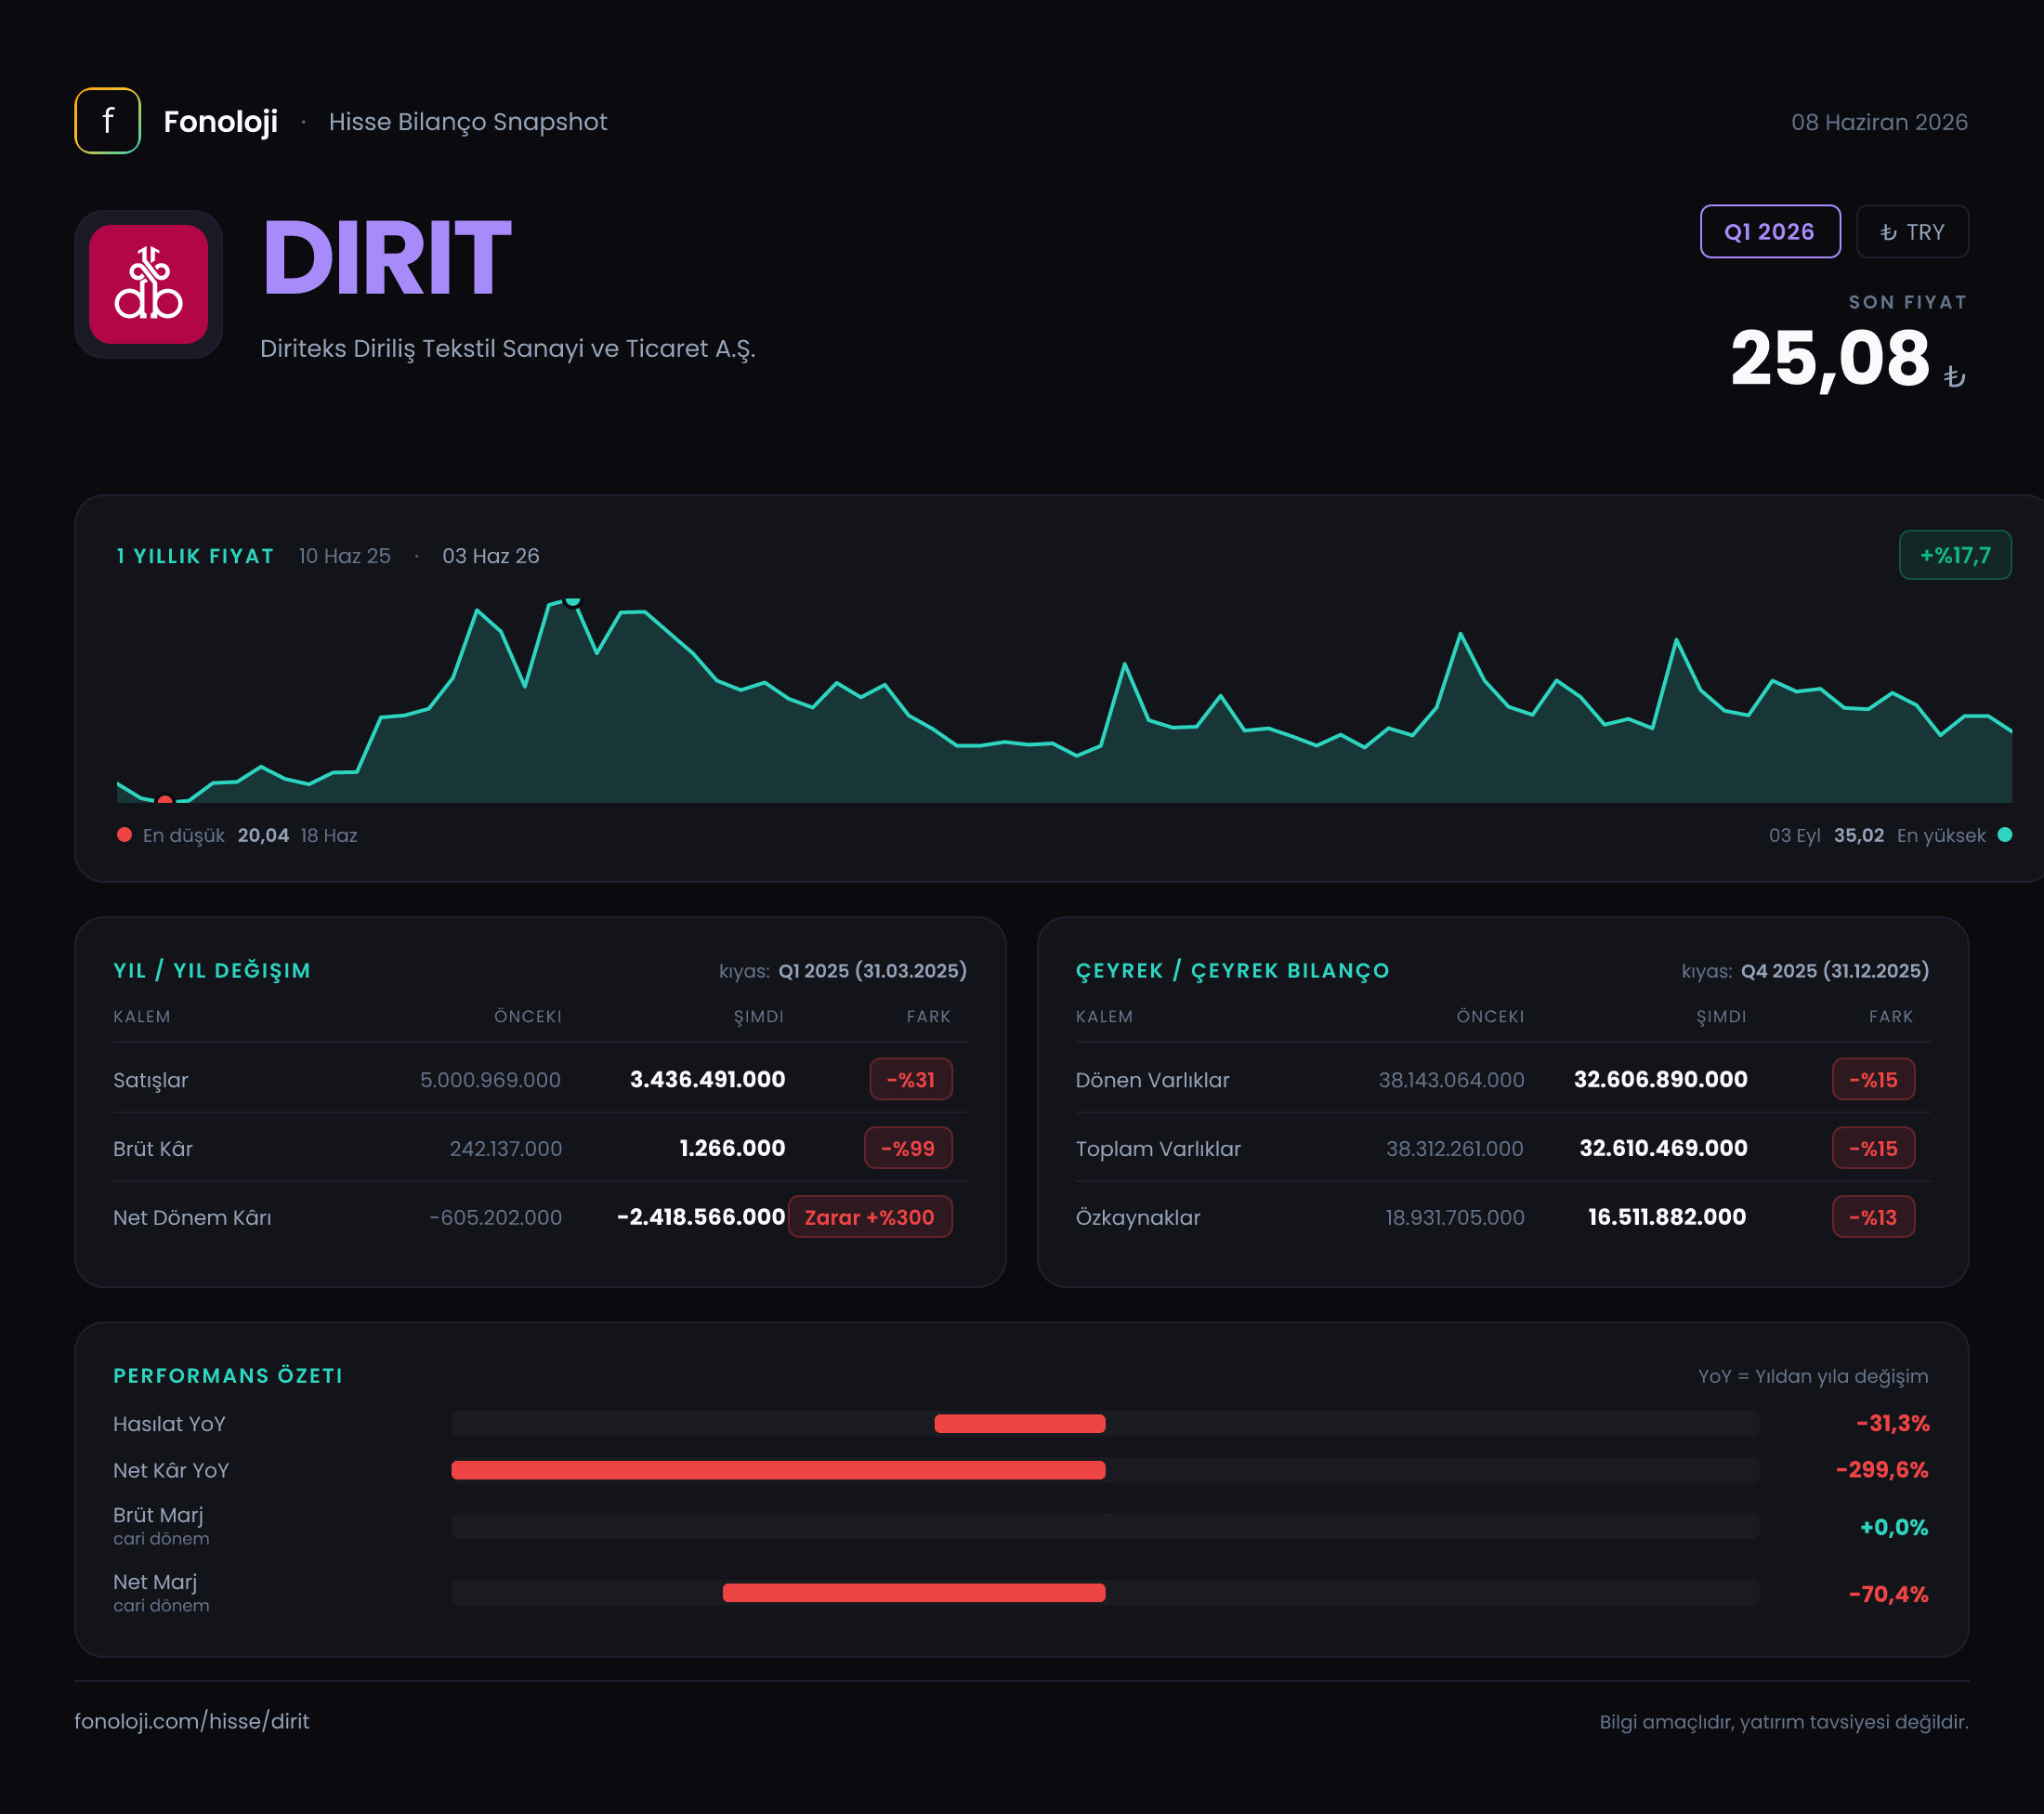The image size is (2044, 1814).
Task: Click the Zarar +%300 badge
Action: pyautogui.click(x=870, y=1217)
